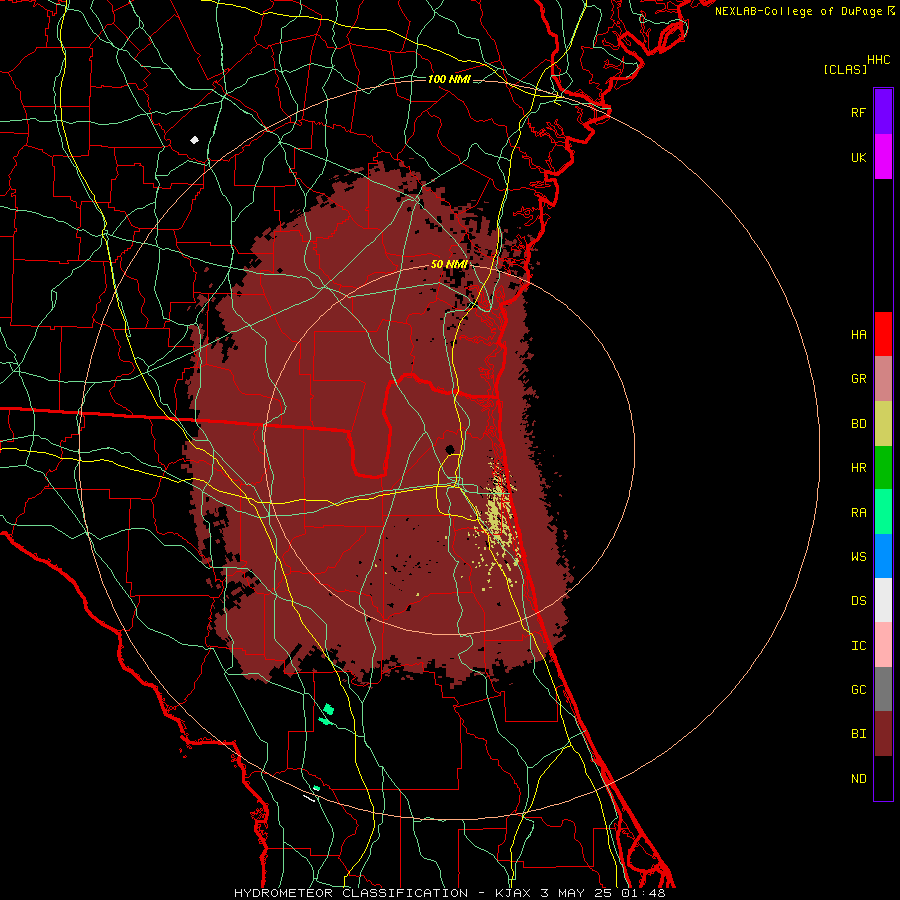Click the RA legend label
The image size is (900, 900).
point(858,513)
